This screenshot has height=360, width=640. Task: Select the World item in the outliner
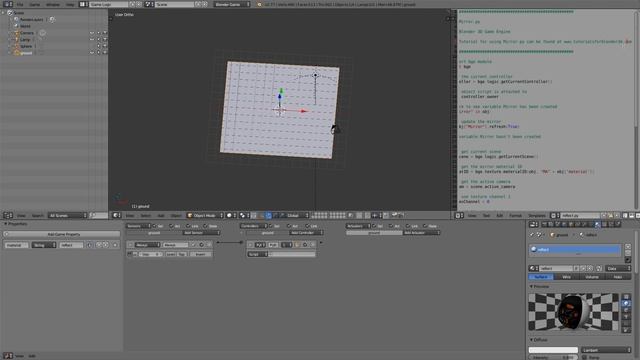(x=25, y=26)
